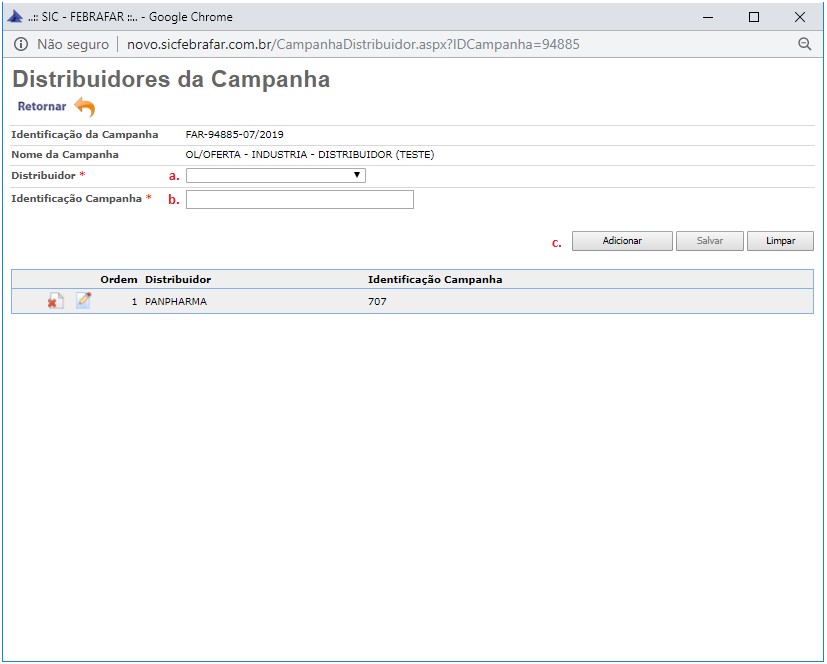
Task: Click the orange return arrow icon
Action: tap(85, 107)
